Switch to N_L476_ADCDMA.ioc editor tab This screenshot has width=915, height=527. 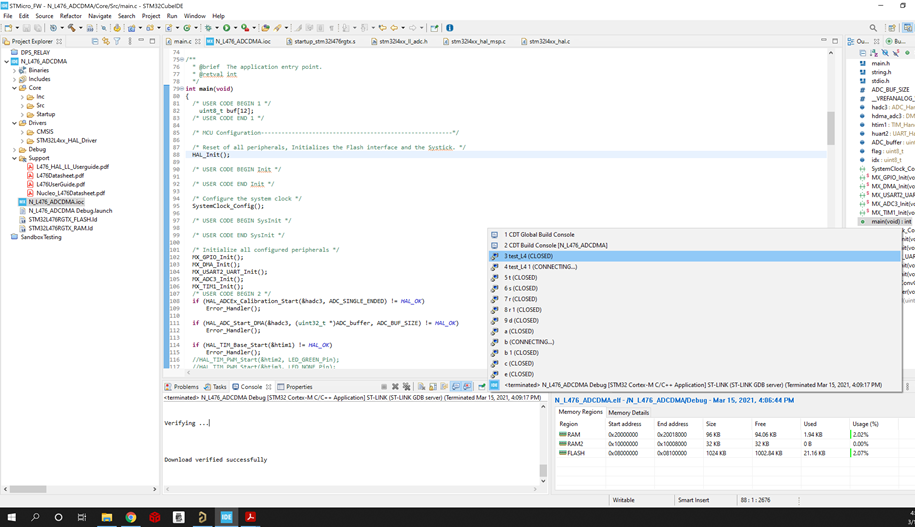pyautogui.click(x=238, y=41)
